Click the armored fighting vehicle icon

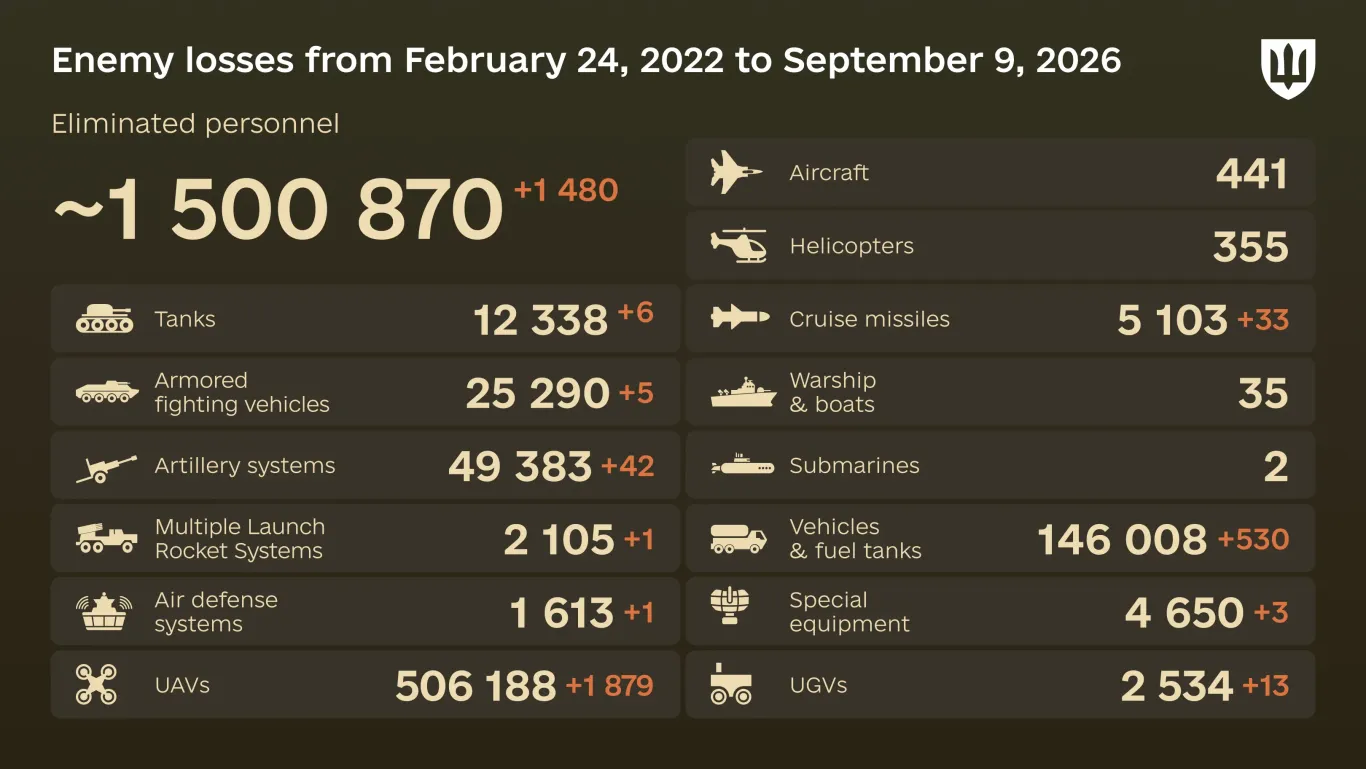pyautogui.click(x=106, y=392)
